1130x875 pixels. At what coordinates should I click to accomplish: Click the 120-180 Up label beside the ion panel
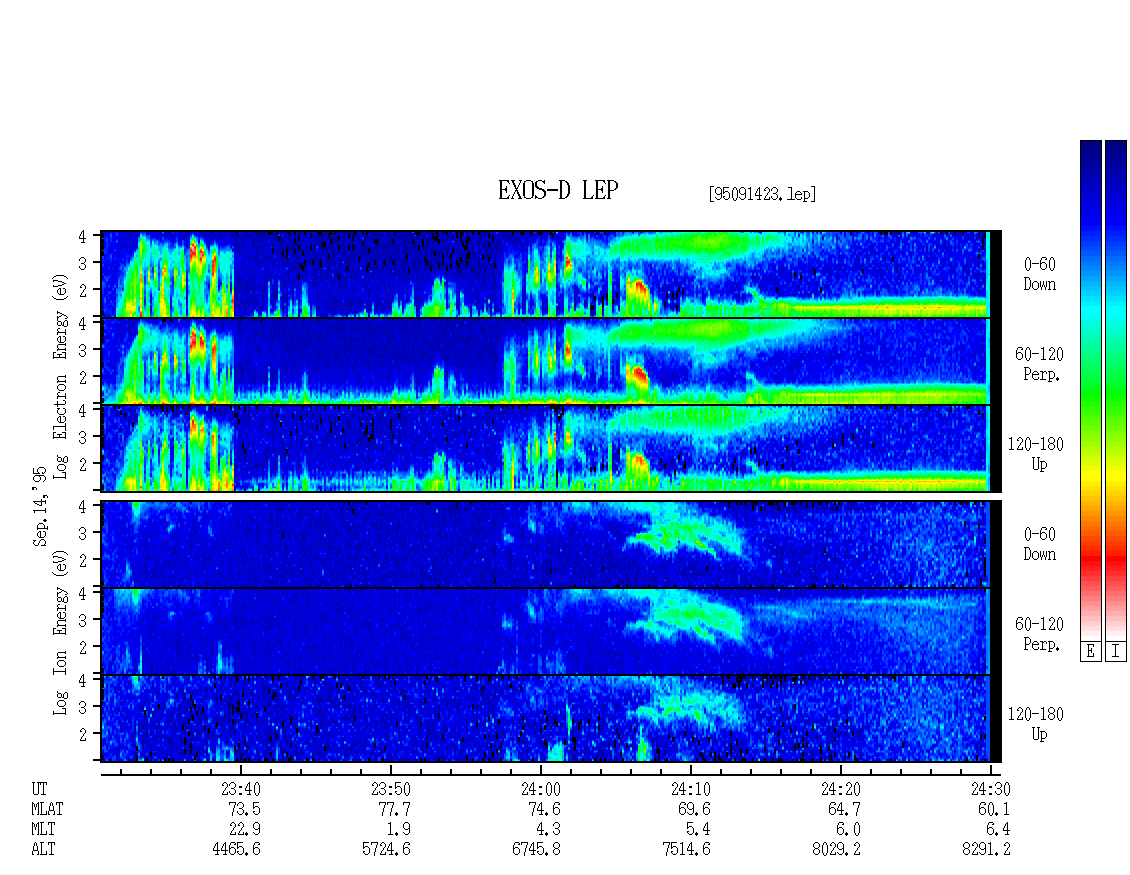pos(1036,724)
